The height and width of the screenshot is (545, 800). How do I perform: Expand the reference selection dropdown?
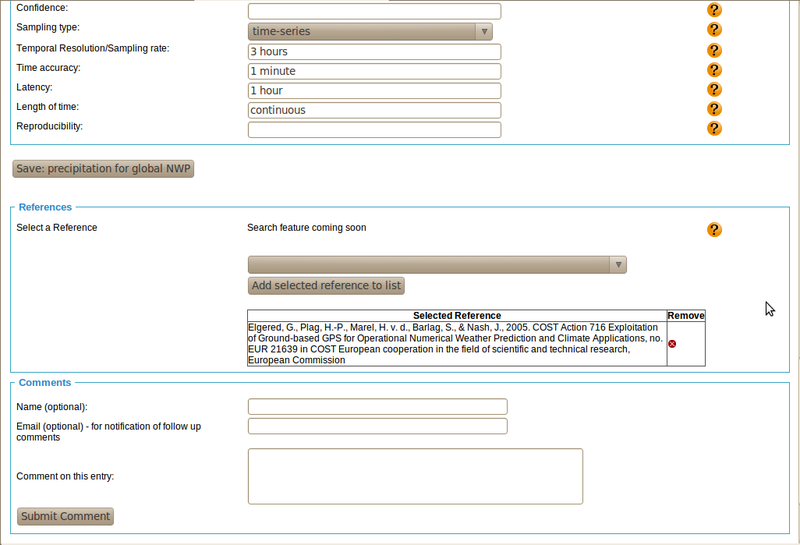[437, 265]
